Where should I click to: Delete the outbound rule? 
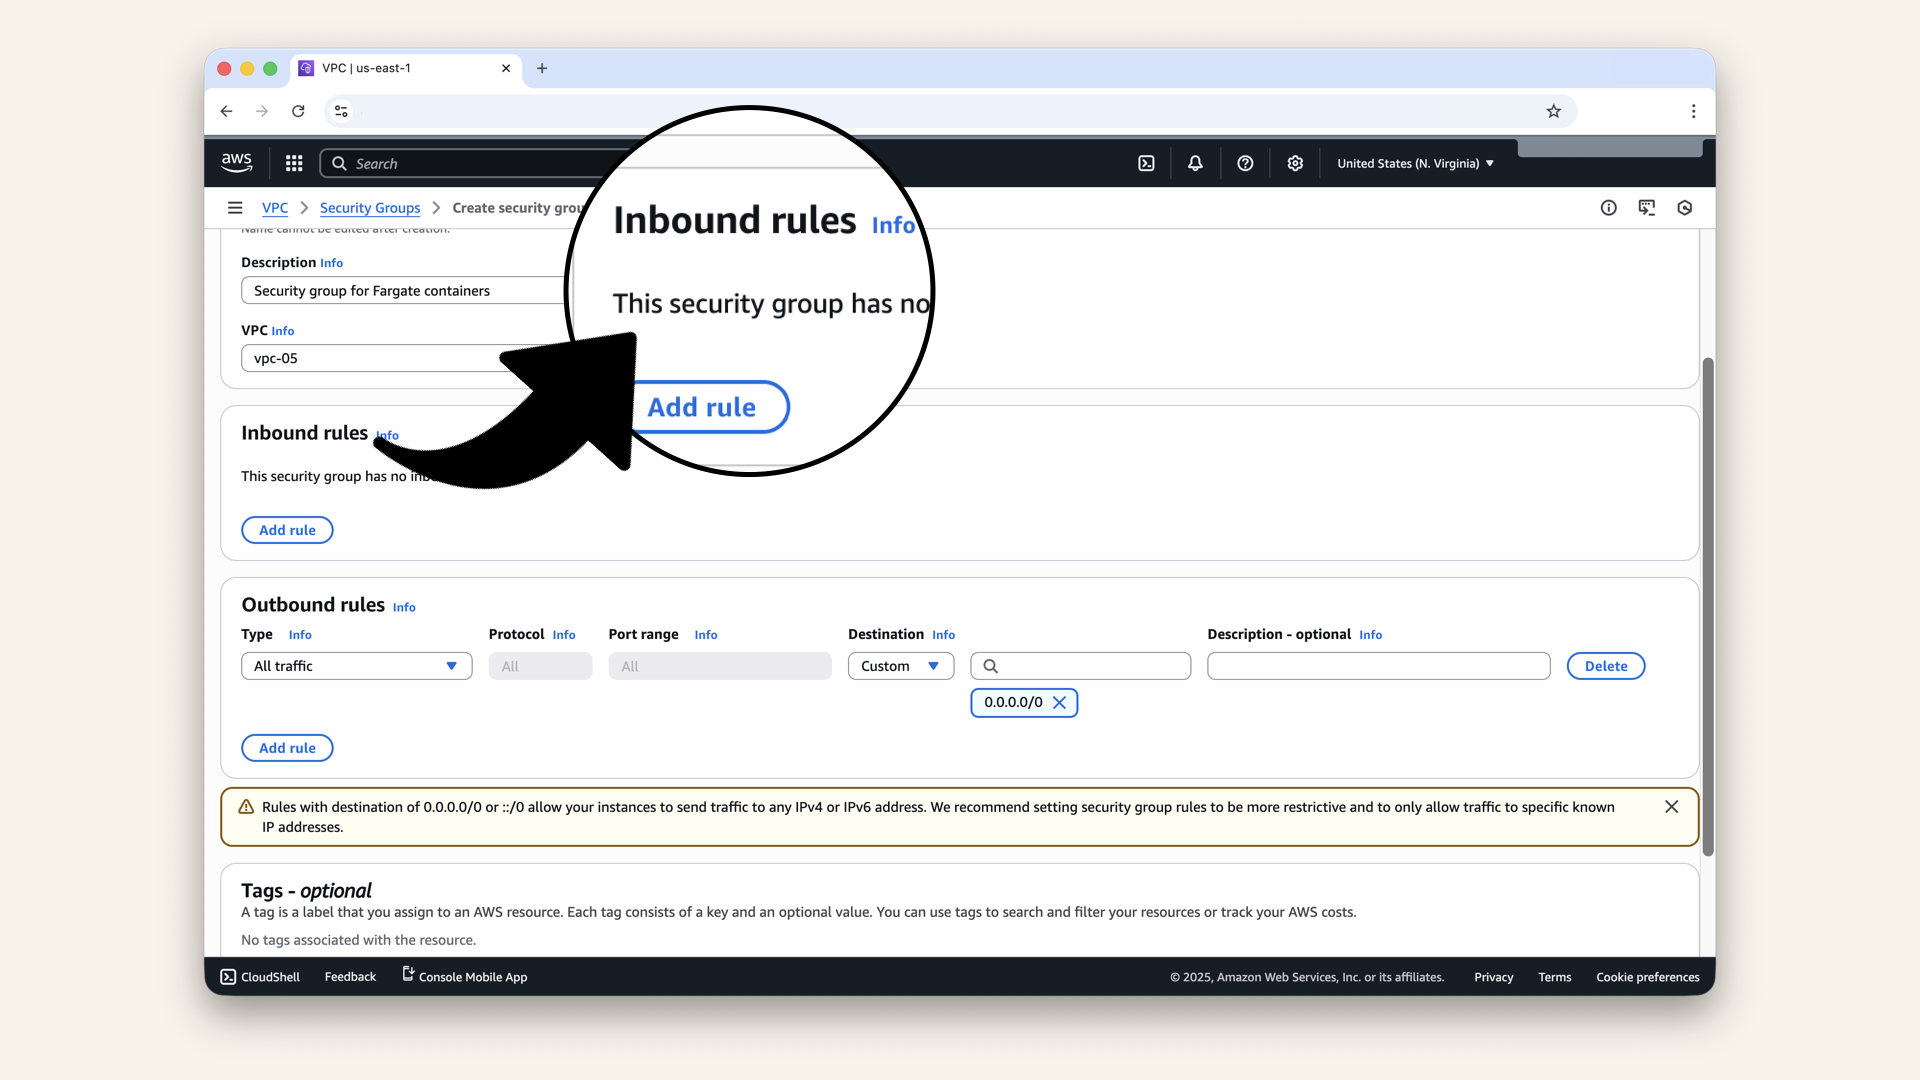pyautogui.click(x=1605, y=665)
